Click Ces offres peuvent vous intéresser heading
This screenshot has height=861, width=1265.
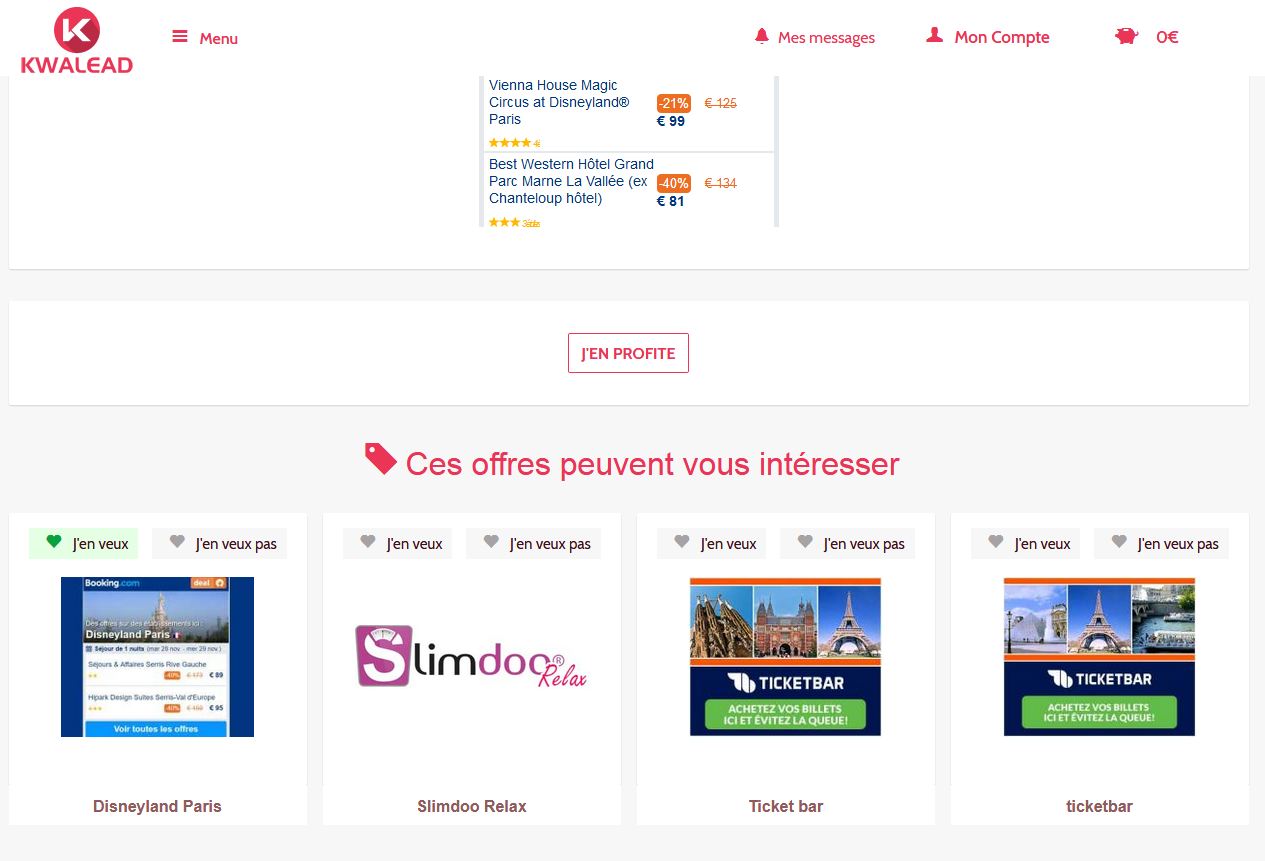pyautogui.click(x=652, y=464)
